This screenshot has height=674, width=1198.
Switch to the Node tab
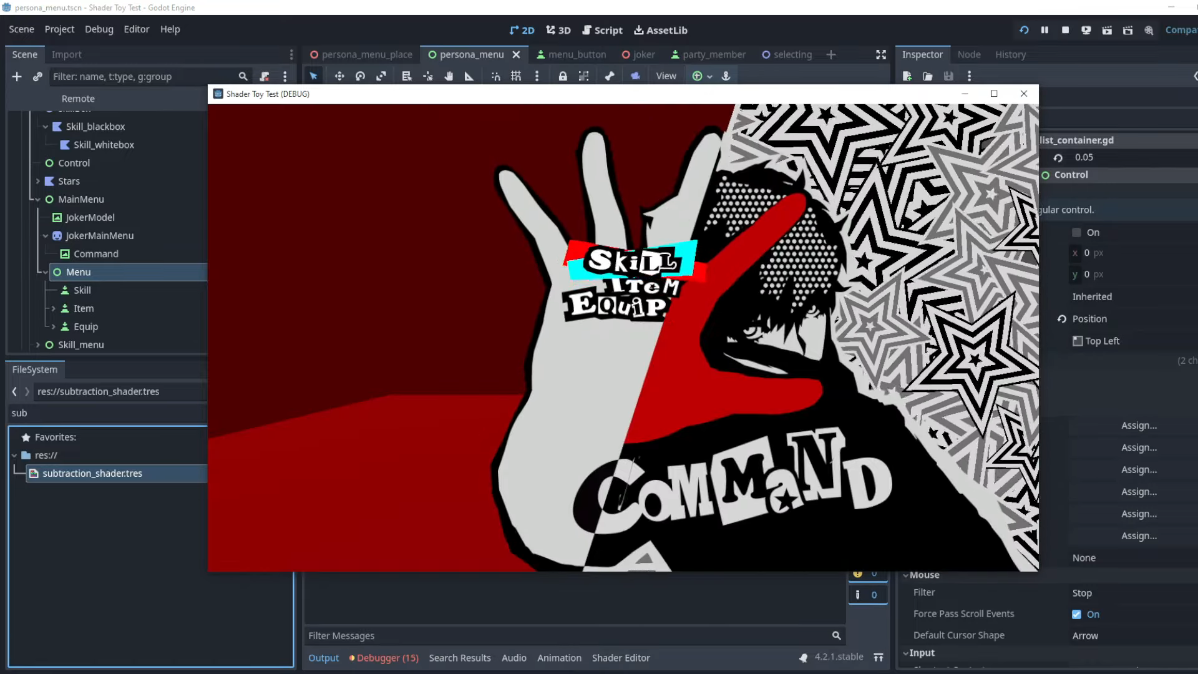pyautogui.click(x=969, y=54)
